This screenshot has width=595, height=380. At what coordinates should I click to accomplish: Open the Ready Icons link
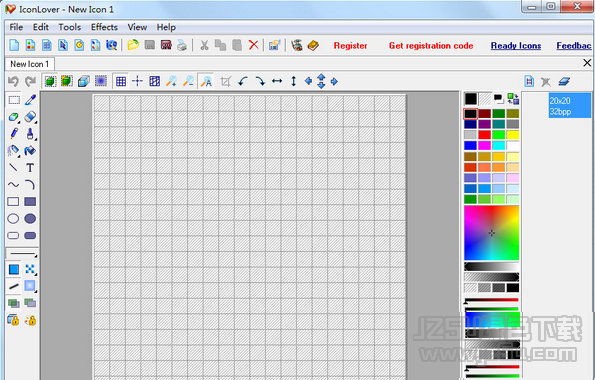tap(516, 46)
